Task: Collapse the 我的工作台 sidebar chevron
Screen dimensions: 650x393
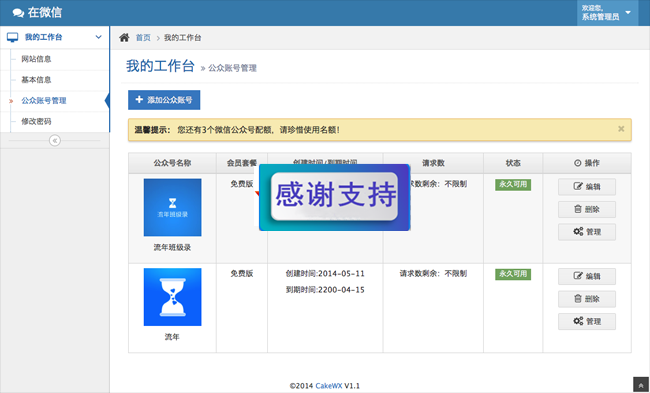Action: coord(99,37)
